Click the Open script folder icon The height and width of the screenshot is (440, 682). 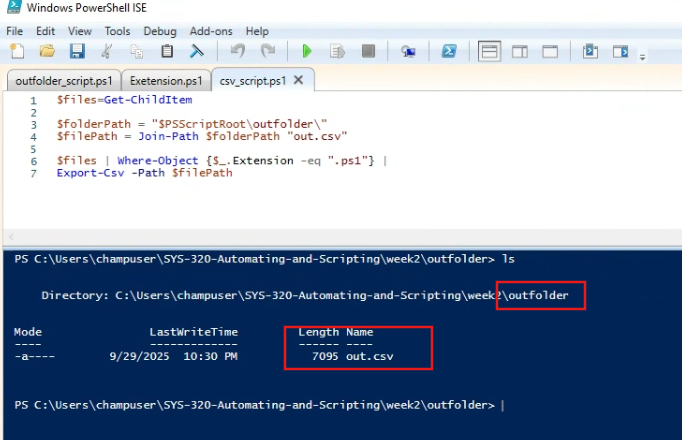46,51
